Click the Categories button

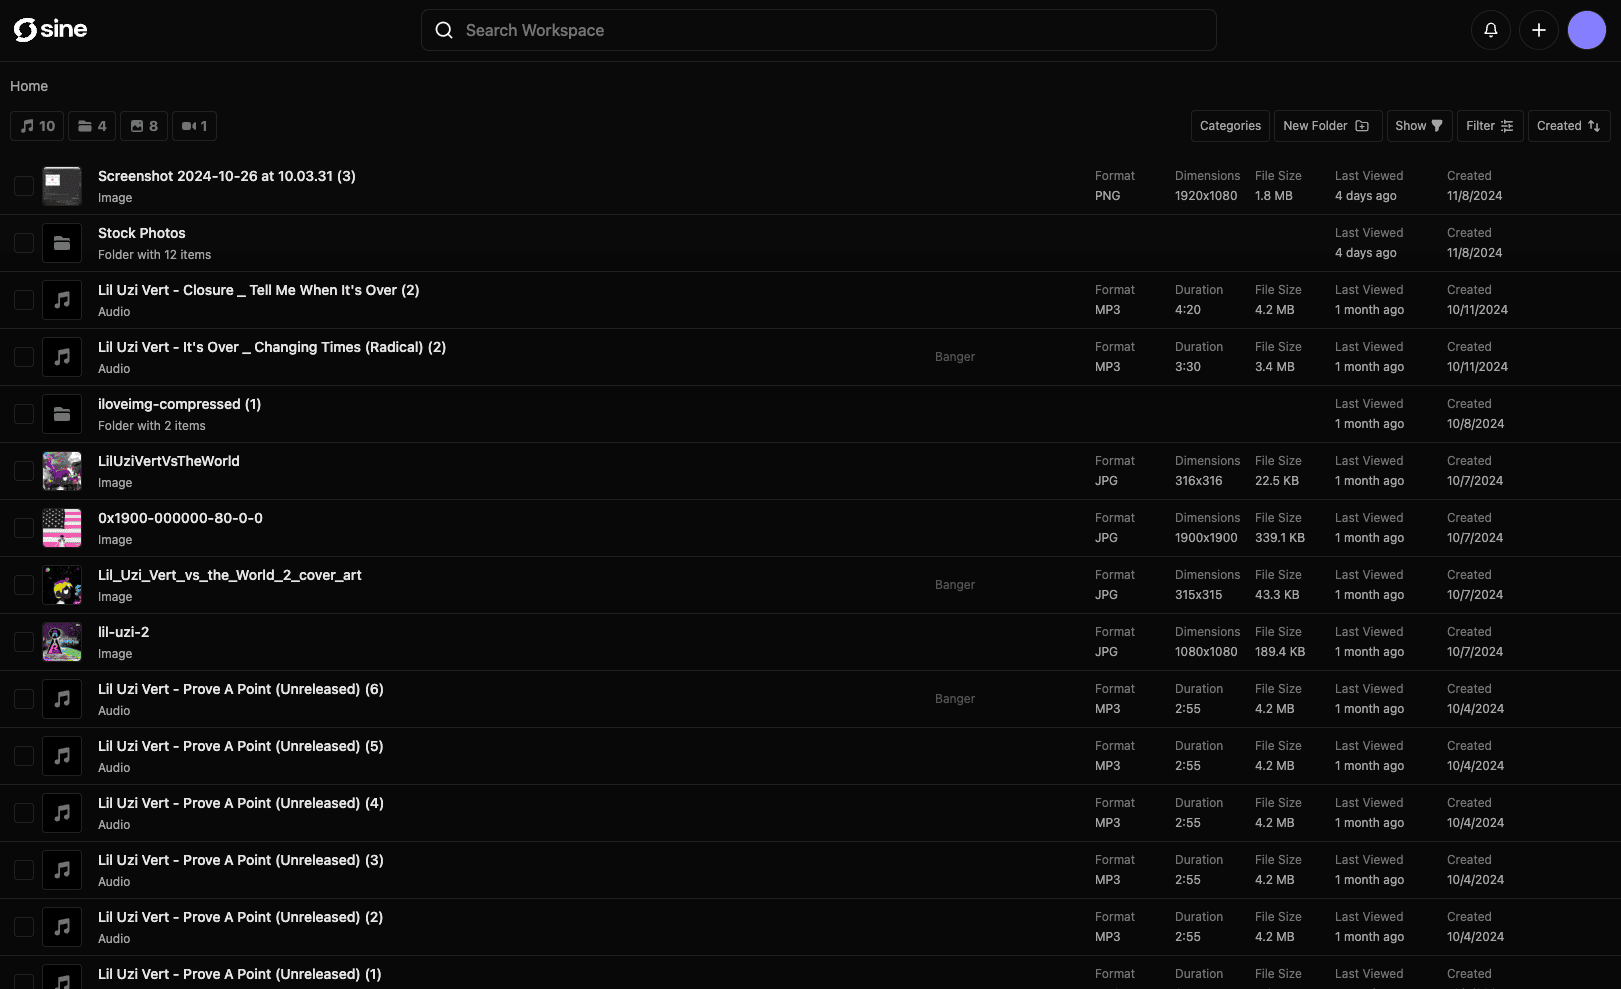pos(1230,126)
